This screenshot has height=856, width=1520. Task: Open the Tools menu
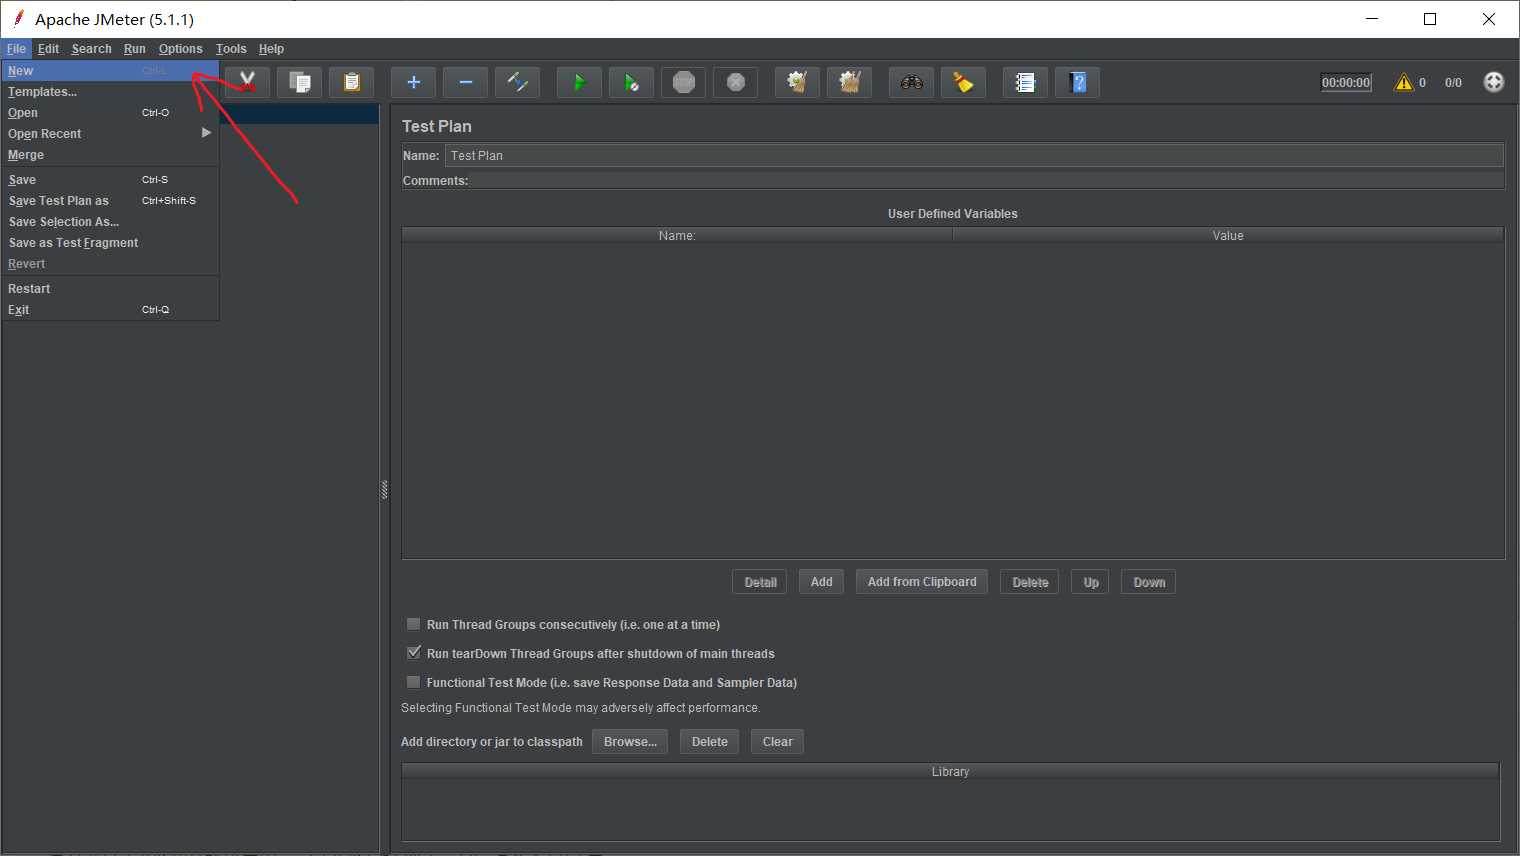pyautogui.click(x=231, y=49)
